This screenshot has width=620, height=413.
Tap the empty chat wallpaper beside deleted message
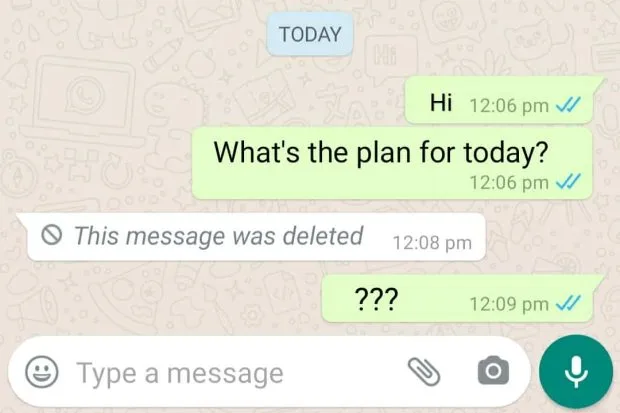(550, 237)
